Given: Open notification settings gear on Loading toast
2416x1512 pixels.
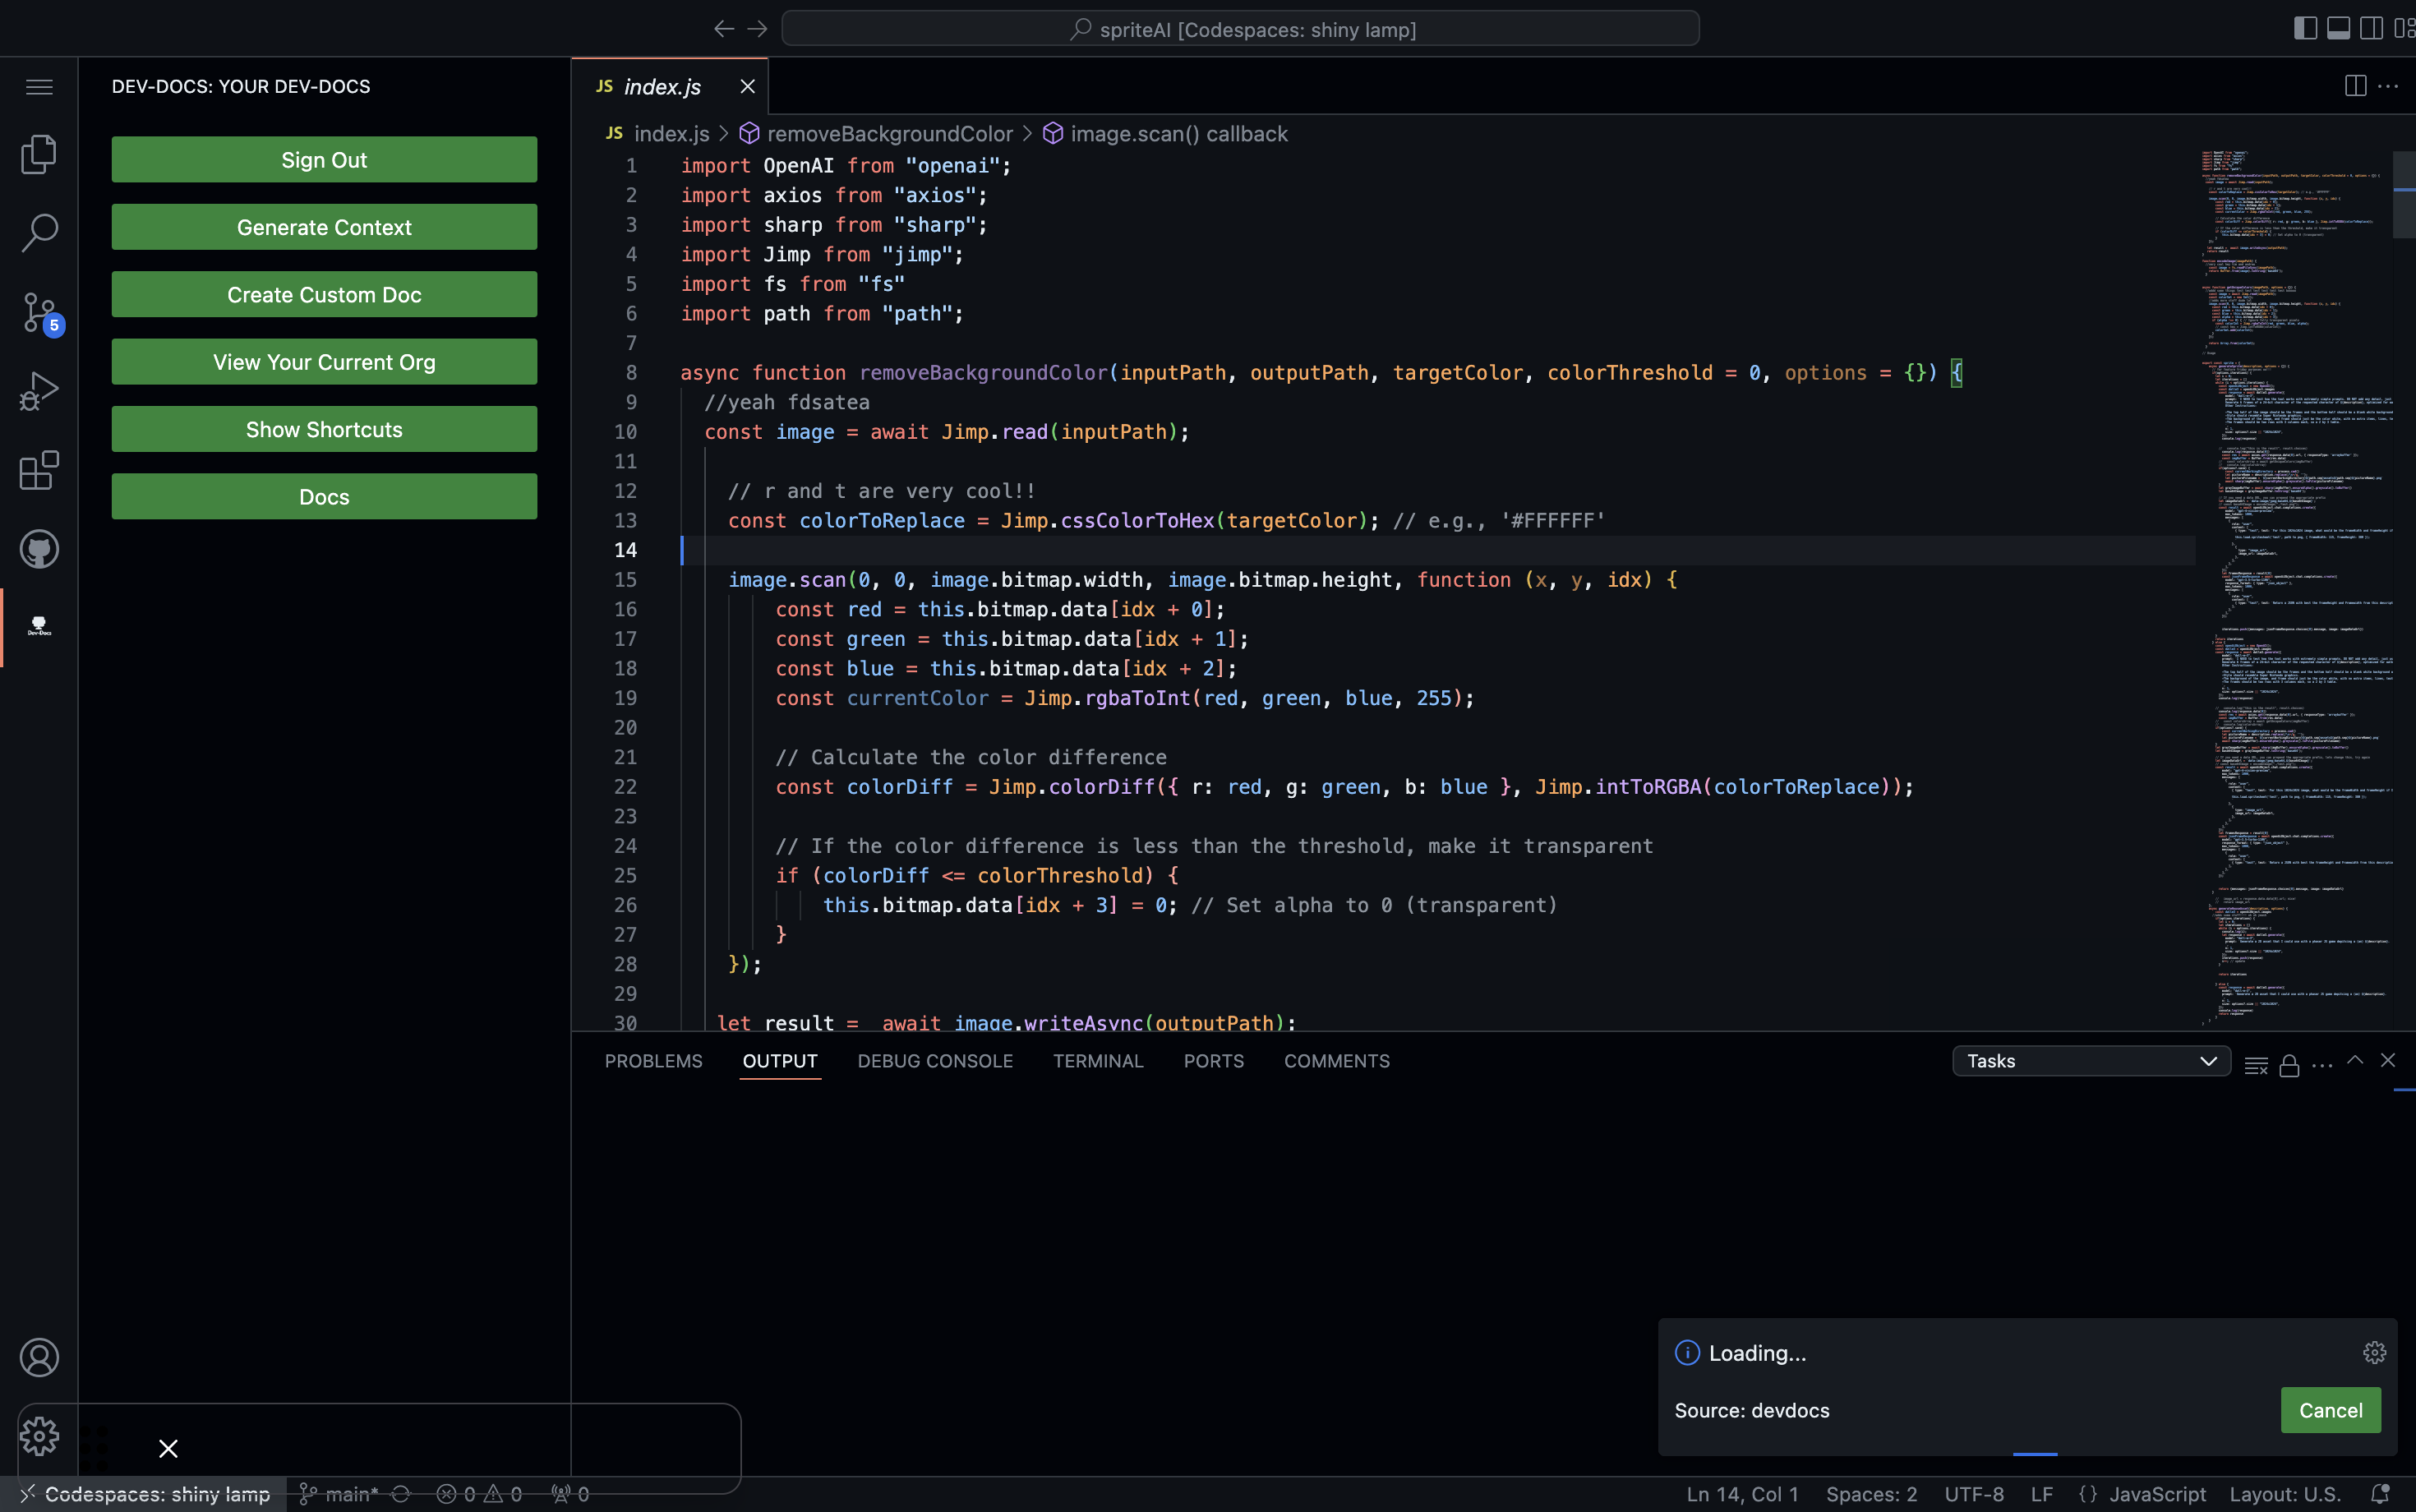Looking at the screenshot, I should [x=2374, y=1353].
